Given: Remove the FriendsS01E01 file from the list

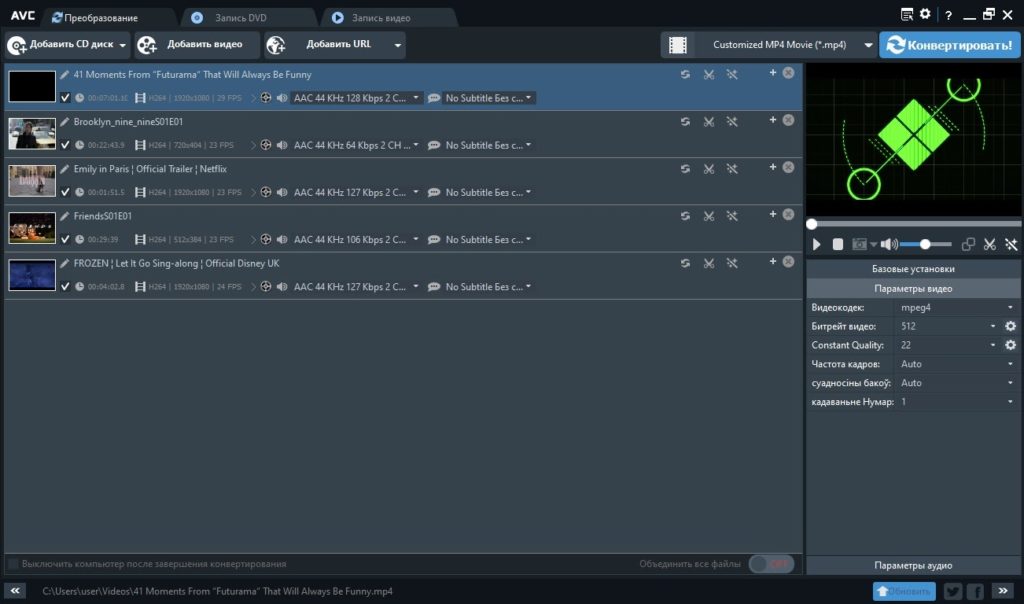Looking at the screenshot, I should click(x=788, y=215).
